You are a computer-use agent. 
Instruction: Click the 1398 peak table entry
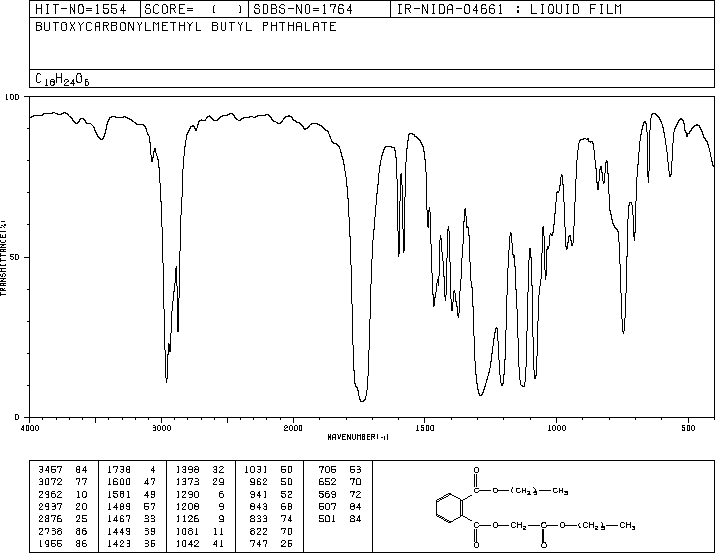point(200,470)
